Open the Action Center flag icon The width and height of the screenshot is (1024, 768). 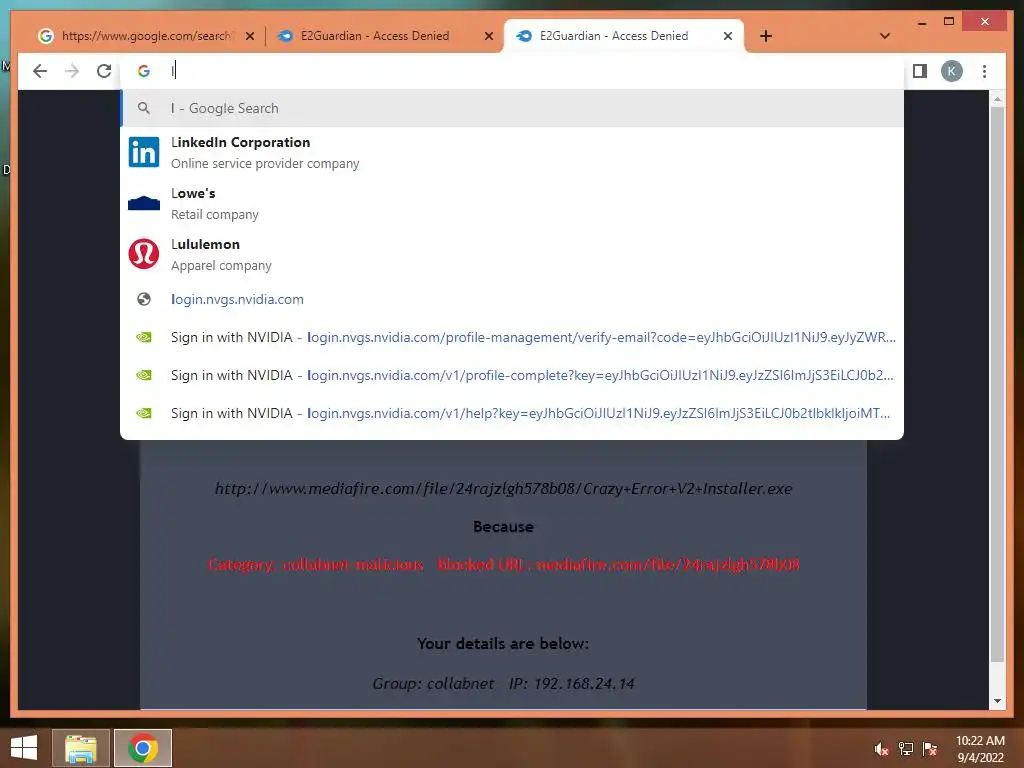tap(930, 749)
